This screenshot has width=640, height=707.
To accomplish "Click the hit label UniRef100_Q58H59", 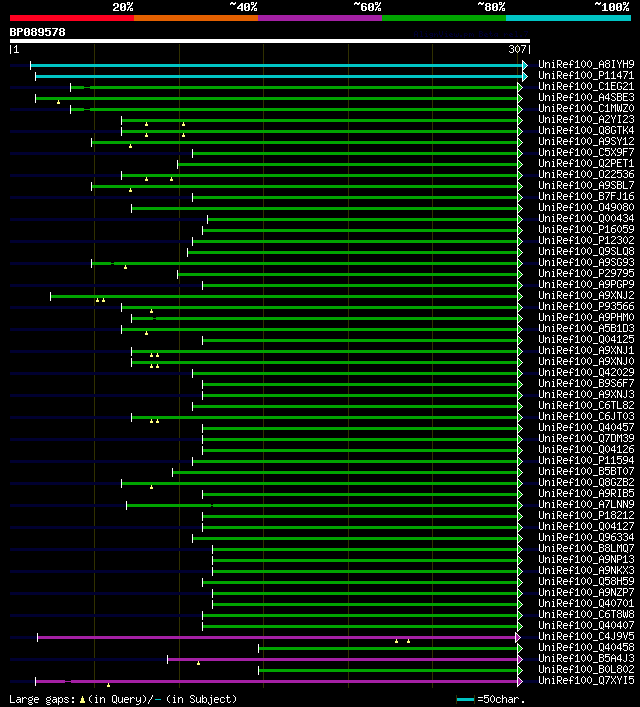I will coord(586,581).
